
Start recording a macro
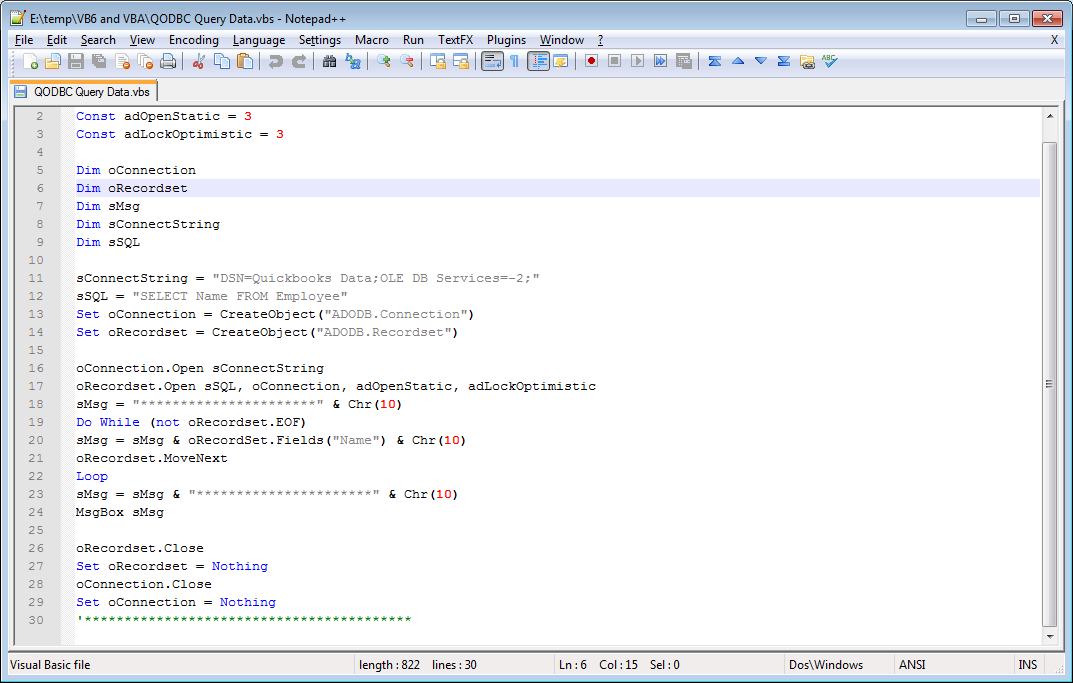[x=589, y=61]
